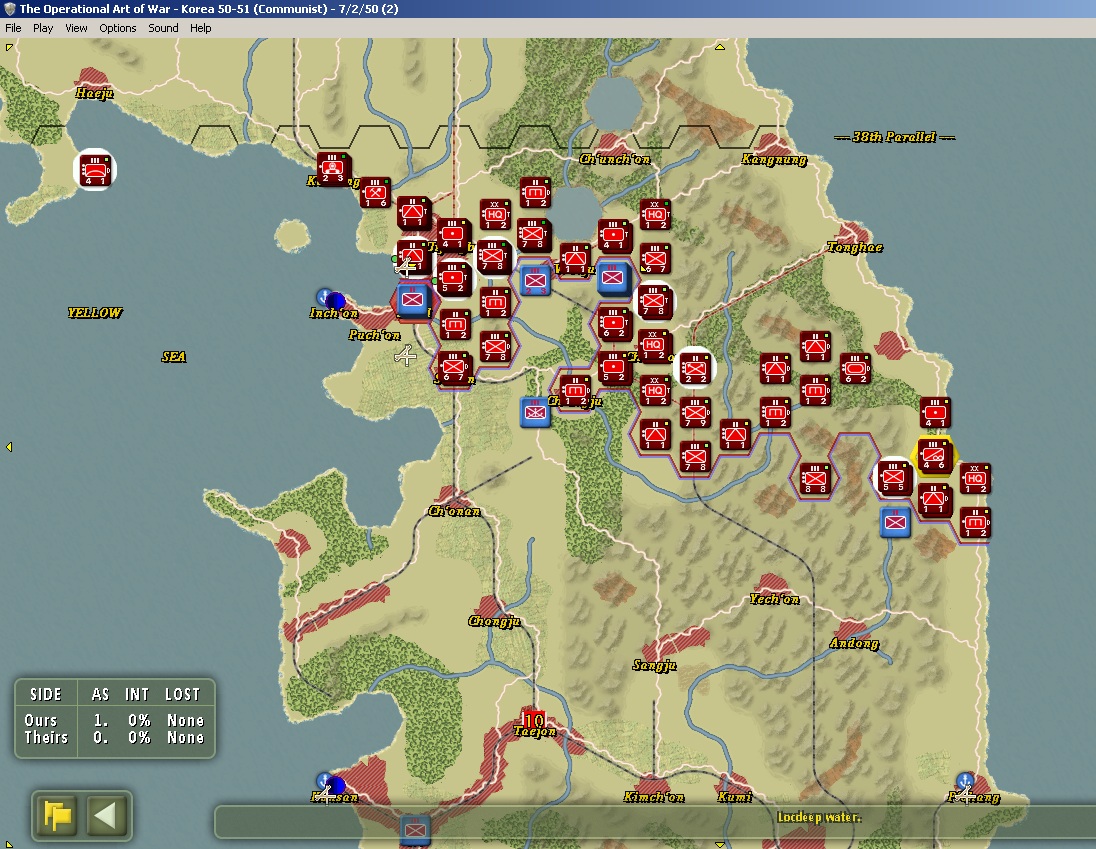1096x849 pixels.
Task: Select the yellow-highlighted unit marked 4 6
Action: pyautogui.click(x=935, y=455)
